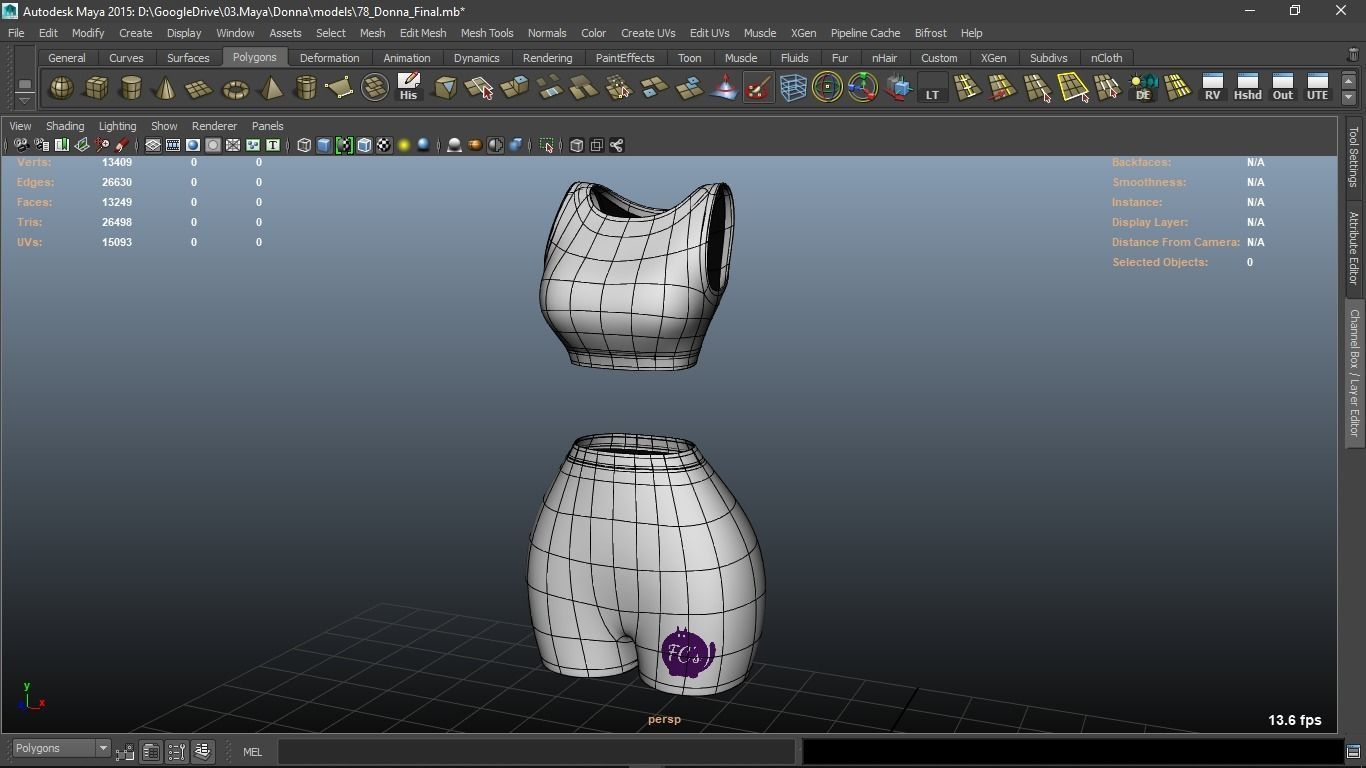Open the panel Shading menu
The height and width of the screenshot is (768, 1366).
[65, 126]
